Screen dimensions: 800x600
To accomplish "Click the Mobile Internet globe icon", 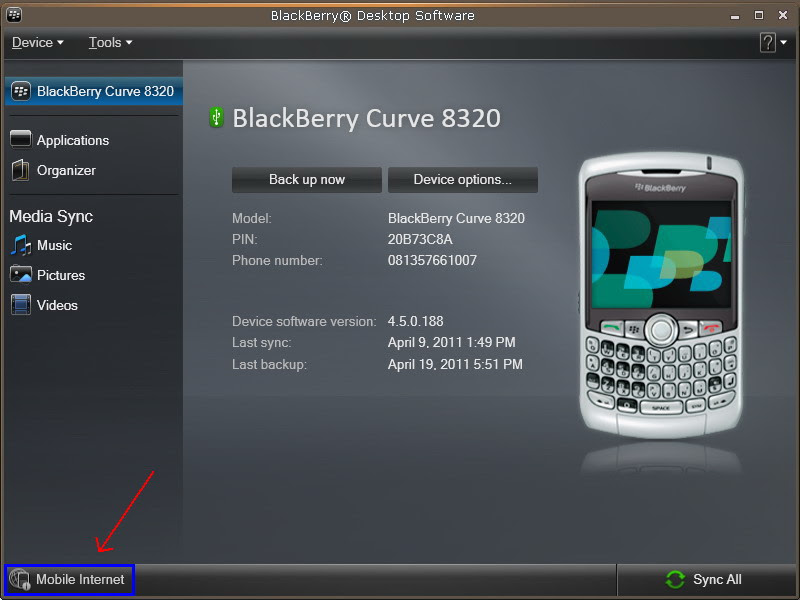I will click(20, 580).
